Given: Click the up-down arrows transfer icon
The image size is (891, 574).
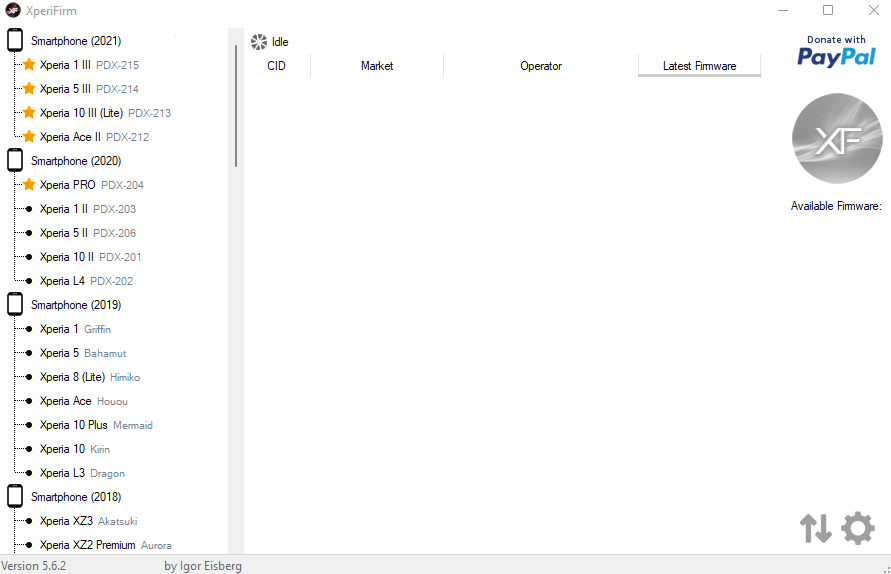Looking at the screenshot, I should (x=815, y=529).
